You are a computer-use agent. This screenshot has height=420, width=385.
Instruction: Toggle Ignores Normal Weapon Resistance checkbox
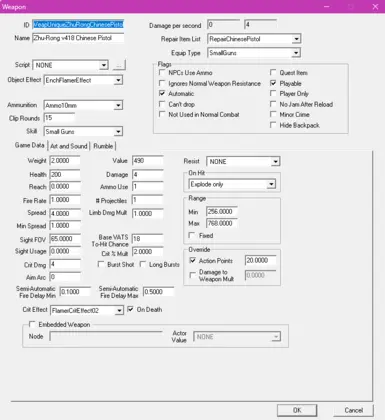(x=162, y=83)
